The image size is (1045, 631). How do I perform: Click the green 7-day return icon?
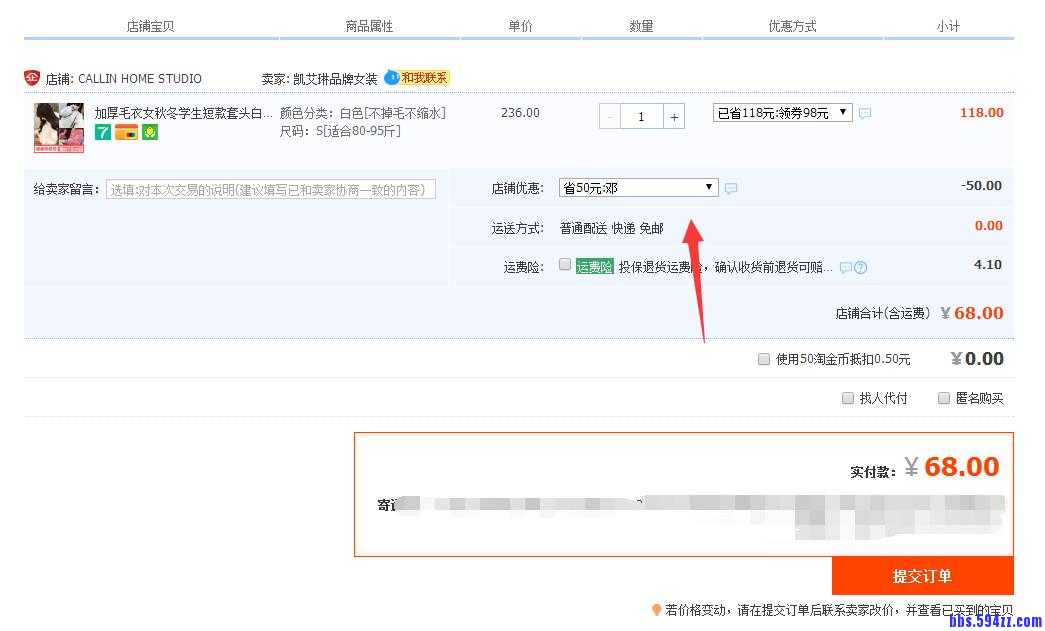point(103,132)
